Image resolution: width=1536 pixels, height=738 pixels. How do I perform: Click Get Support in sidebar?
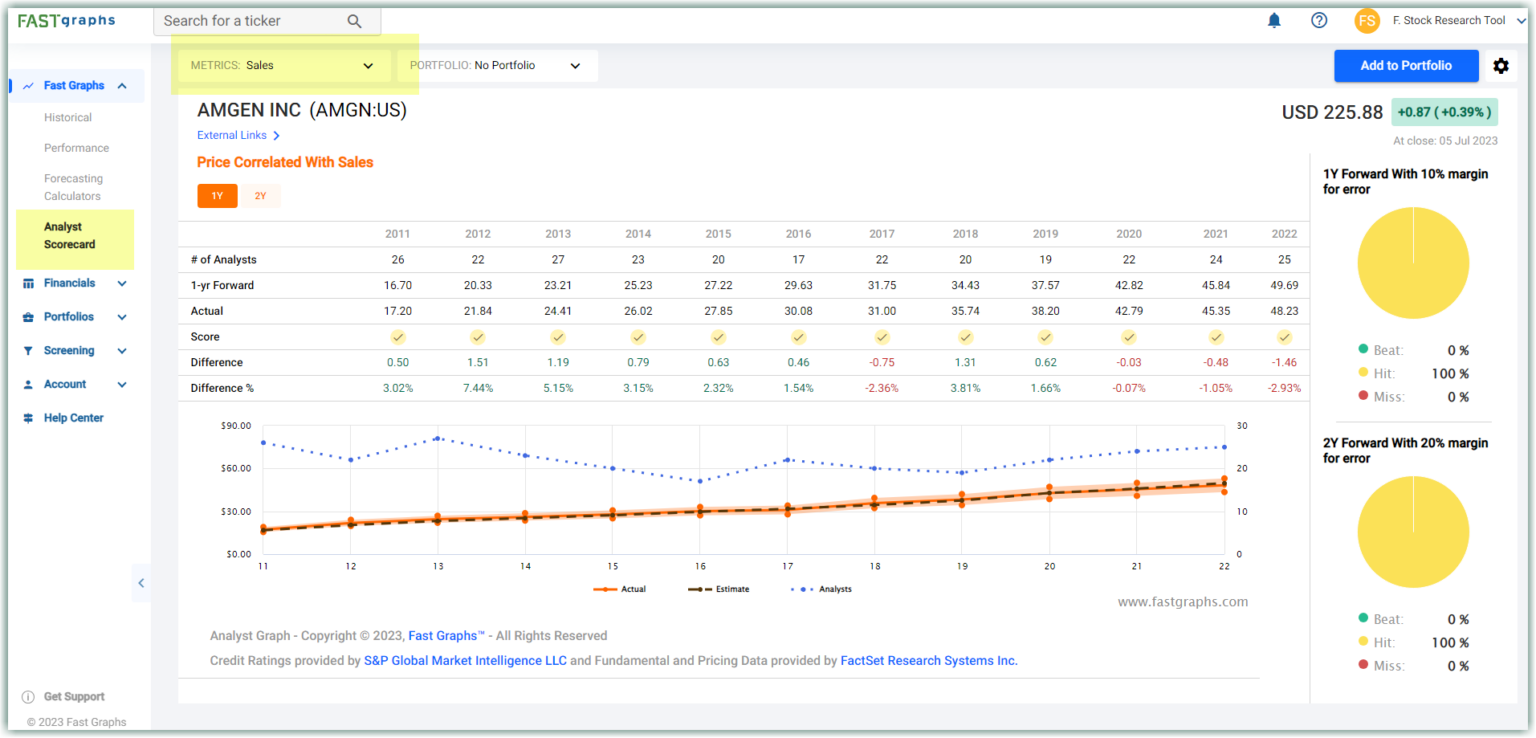tap(74, 697)
